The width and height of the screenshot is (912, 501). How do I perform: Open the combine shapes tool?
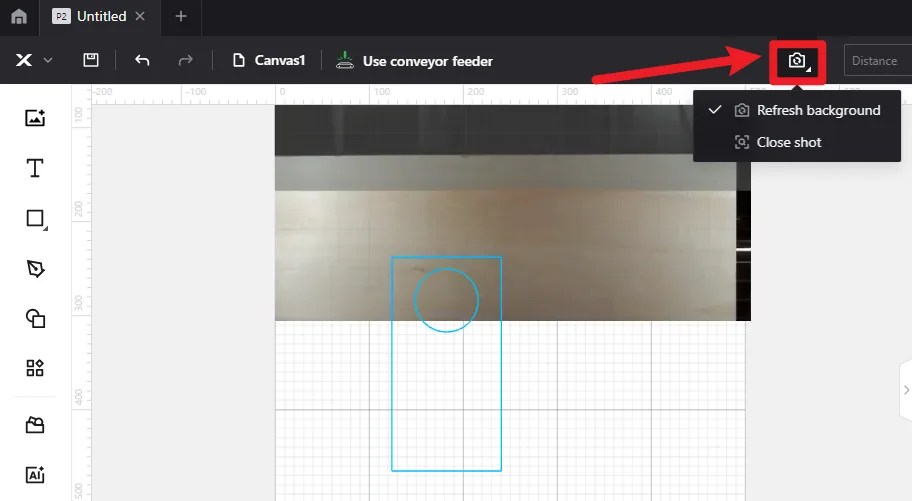(x=35, y=318)
